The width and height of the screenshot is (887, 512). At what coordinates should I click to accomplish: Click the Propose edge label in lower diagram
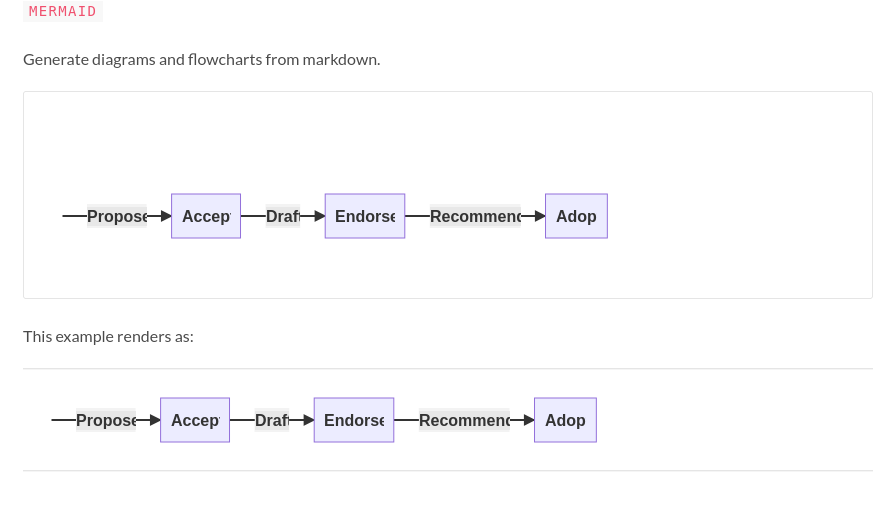coord(106,420)
